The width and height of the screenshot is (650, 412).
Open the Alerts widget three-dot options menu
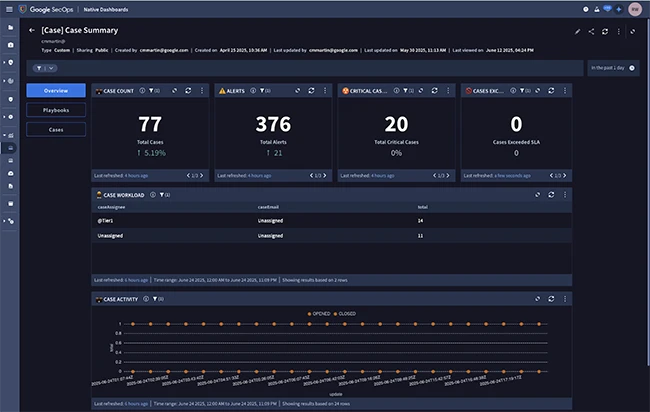(325, 90)
